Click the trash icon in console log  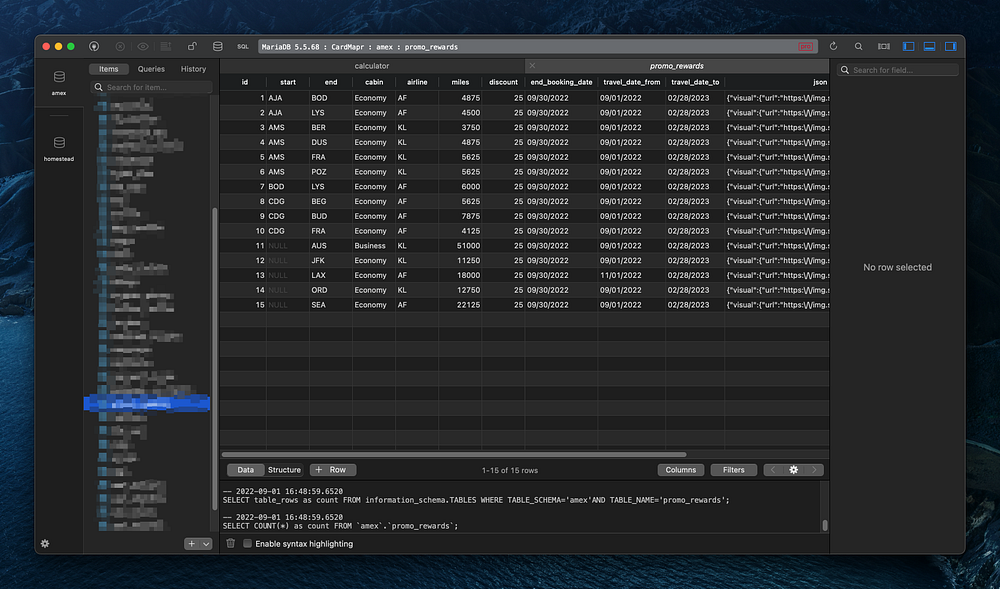[x=231, y=544]
